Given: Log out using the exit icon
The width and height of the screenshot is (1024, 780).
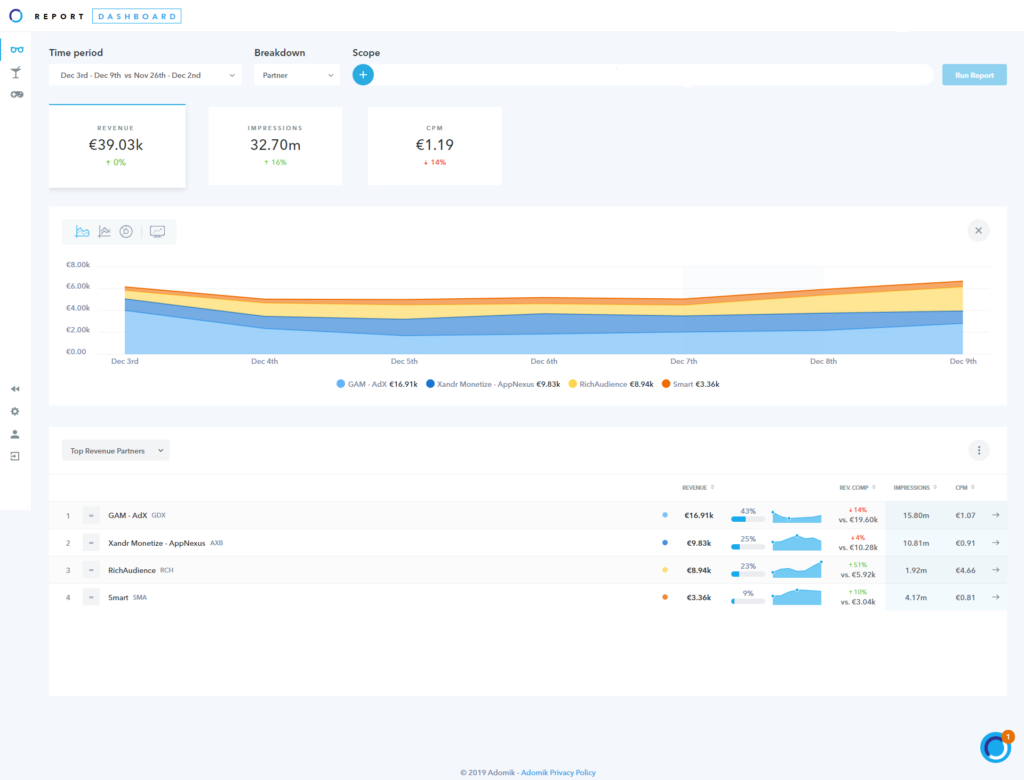Looking at the screenshot, I should click(15, 456).
